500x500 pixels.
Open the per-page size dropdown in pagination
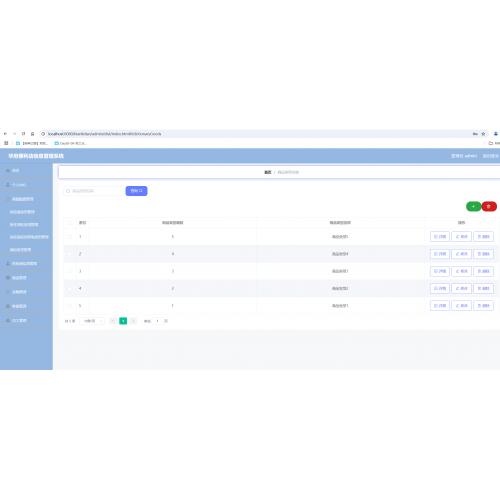click(x=92, y=321)
